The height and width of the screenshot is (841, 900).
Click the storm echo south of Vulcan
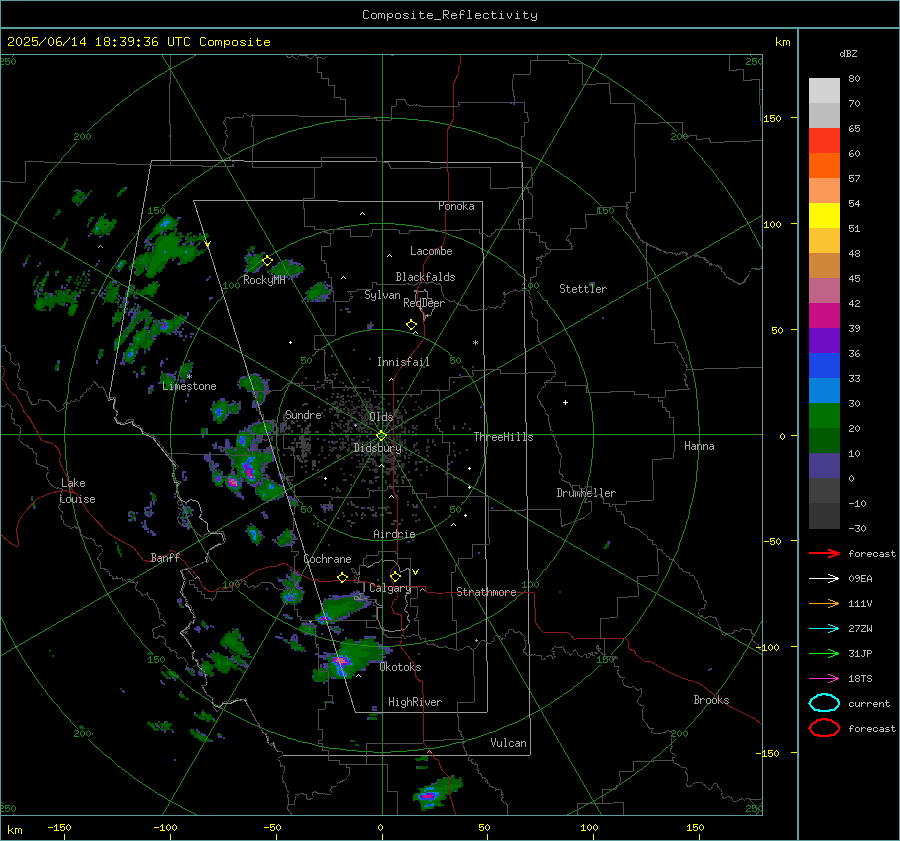(437, 792)
